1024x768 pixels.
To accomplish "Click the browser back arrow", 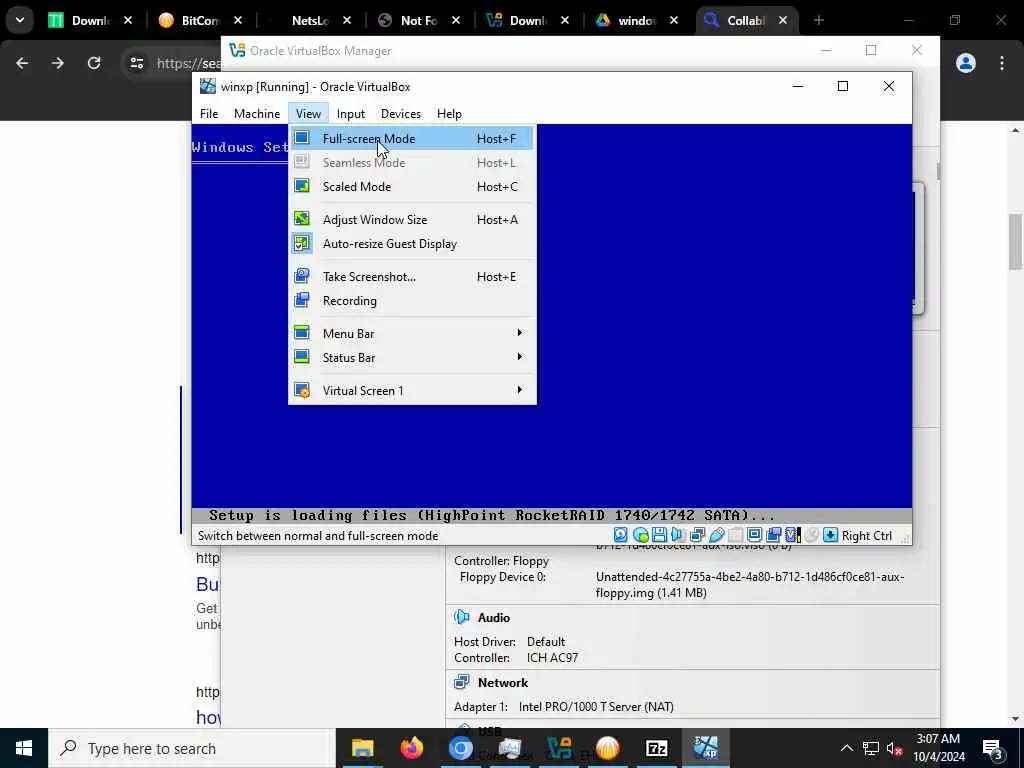I will pos(22,63).
